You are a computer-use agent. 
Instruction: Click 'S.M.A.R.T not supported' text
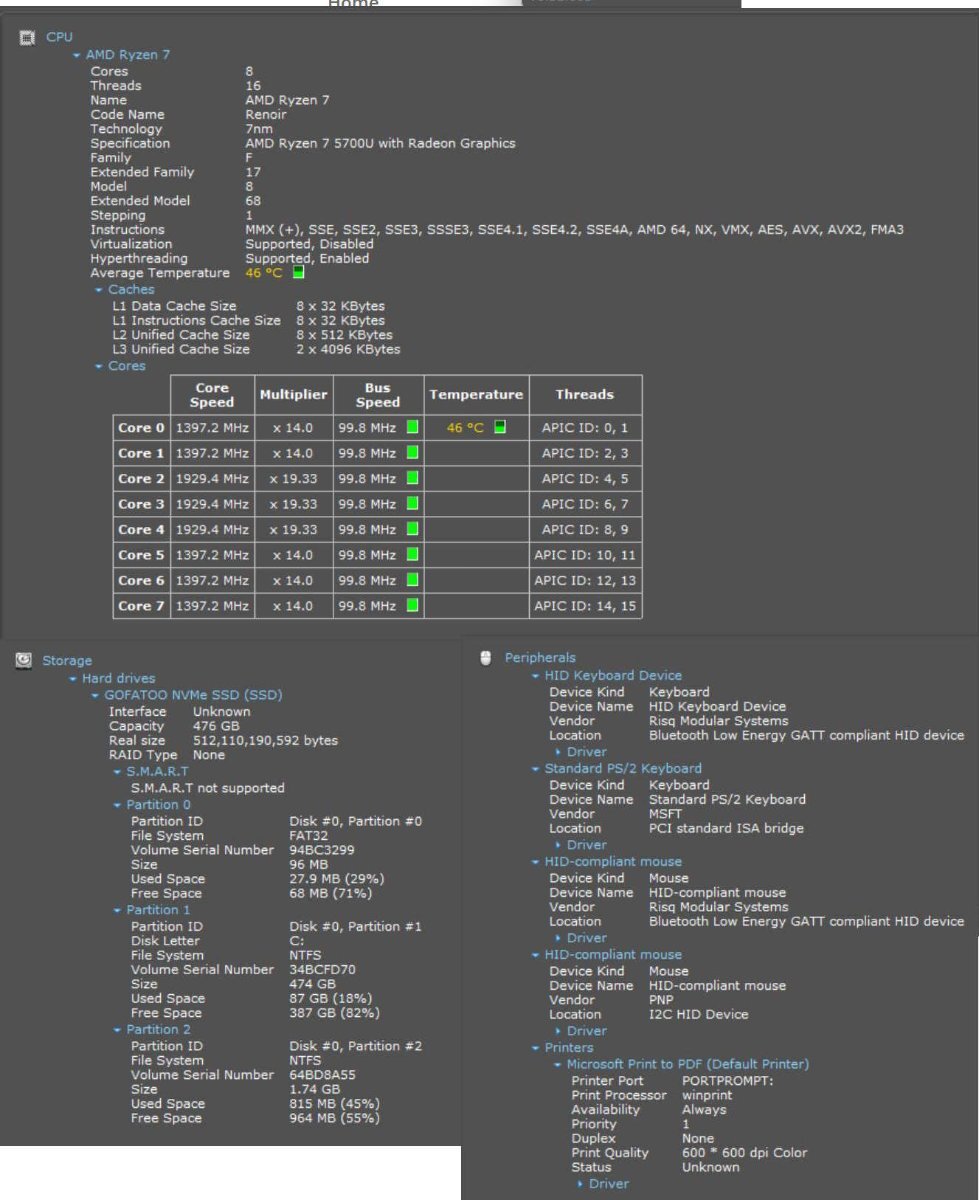[x=208, y=788]
